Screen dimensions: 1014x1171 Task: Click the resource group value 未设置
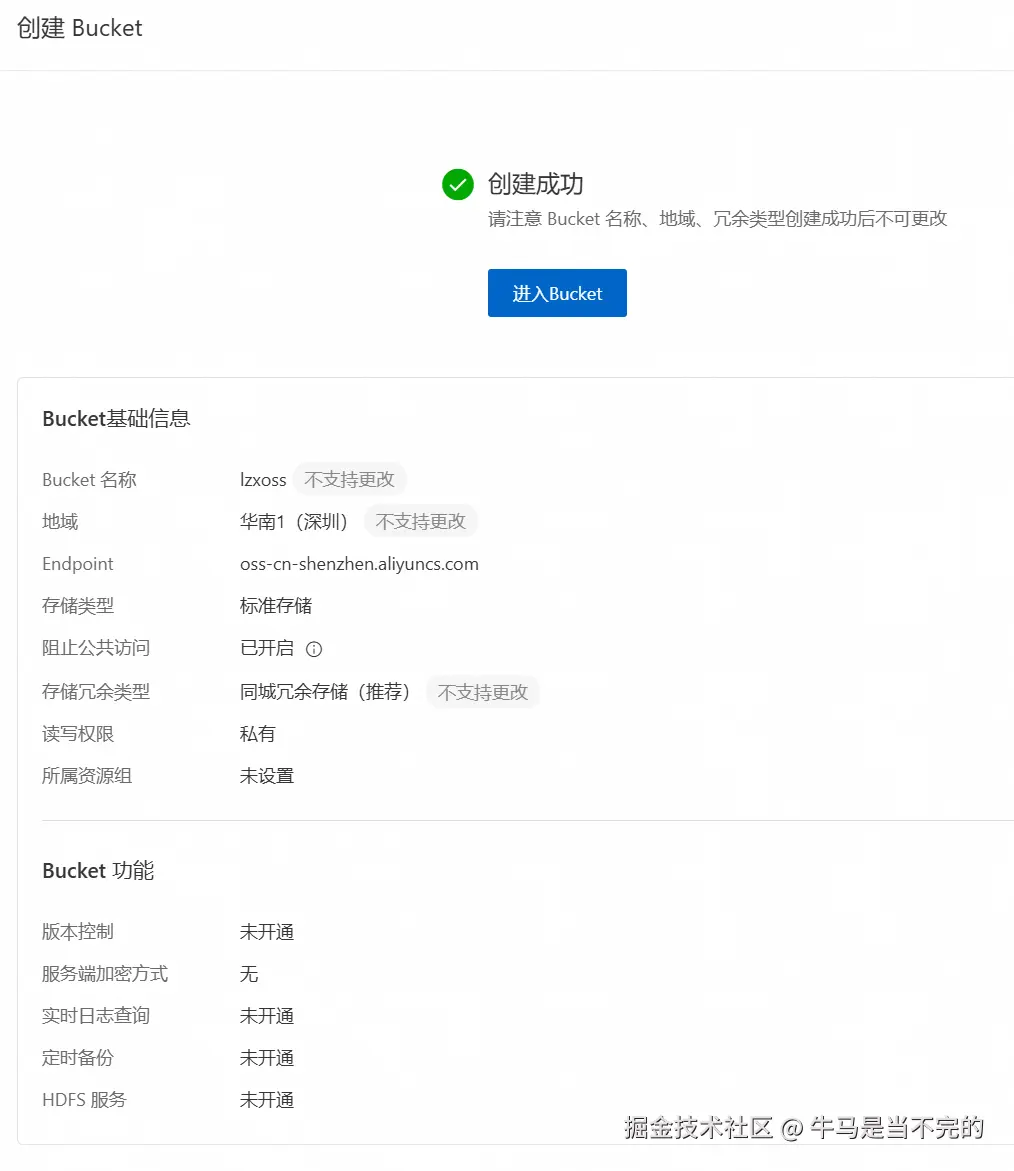pyautogui.click(x=267, y=776)
